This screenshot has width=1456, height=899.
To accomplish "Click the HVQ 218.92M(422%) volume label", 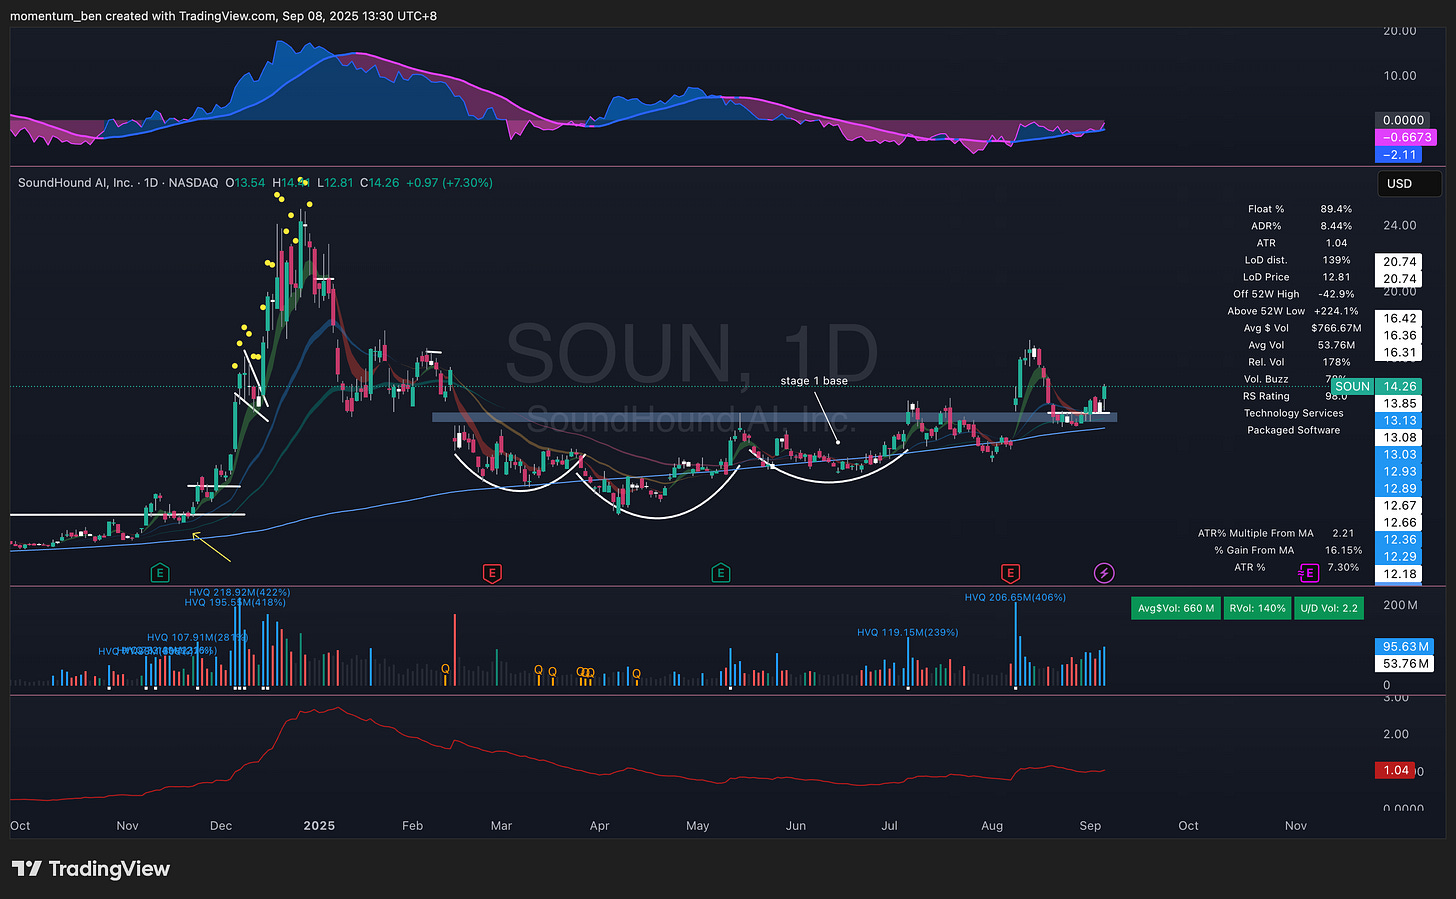I will click(239, 592).
